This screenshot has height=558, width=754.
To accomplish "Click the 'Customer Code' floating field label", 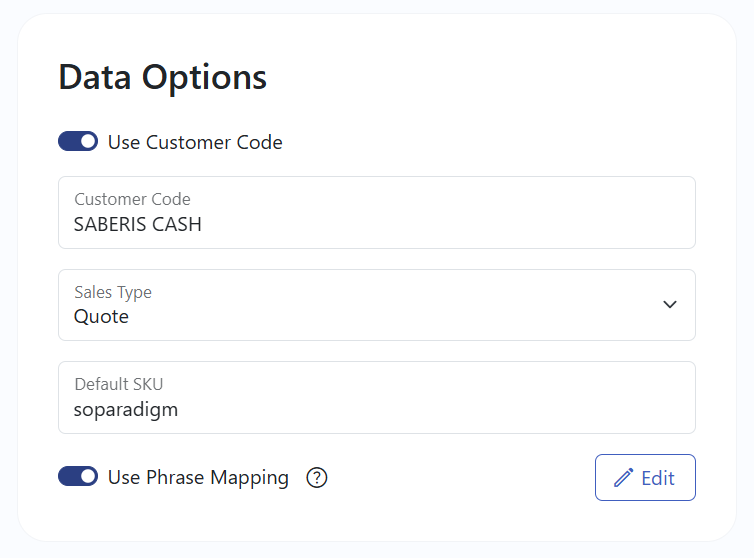I will pyautogui.click(x=132, y=199).
